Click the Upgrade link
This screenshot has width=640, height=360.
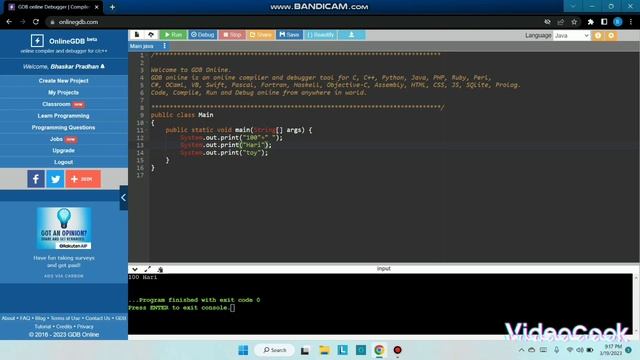pyautogui.click(x=64, y=151)
